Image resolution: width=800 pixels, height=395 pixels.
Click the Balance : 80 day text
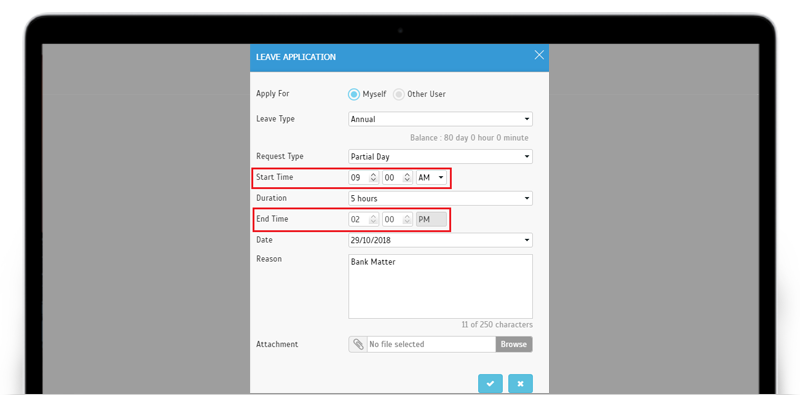[469, 138]
